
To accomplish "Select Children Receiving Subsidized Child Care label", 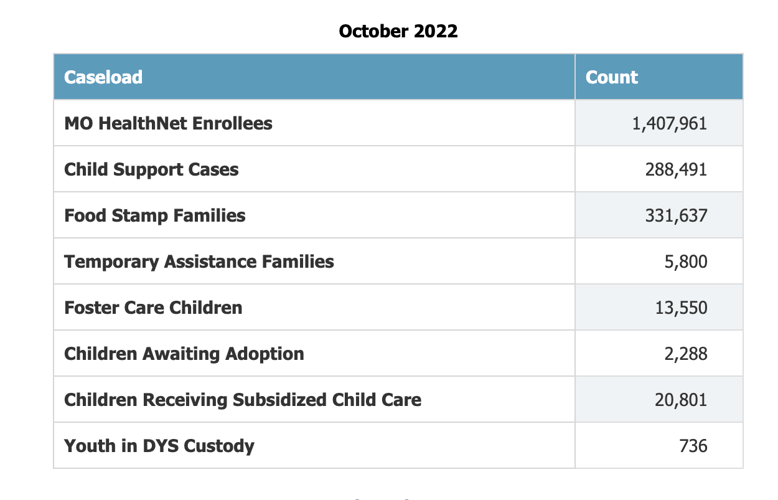I will pos(242,399).
